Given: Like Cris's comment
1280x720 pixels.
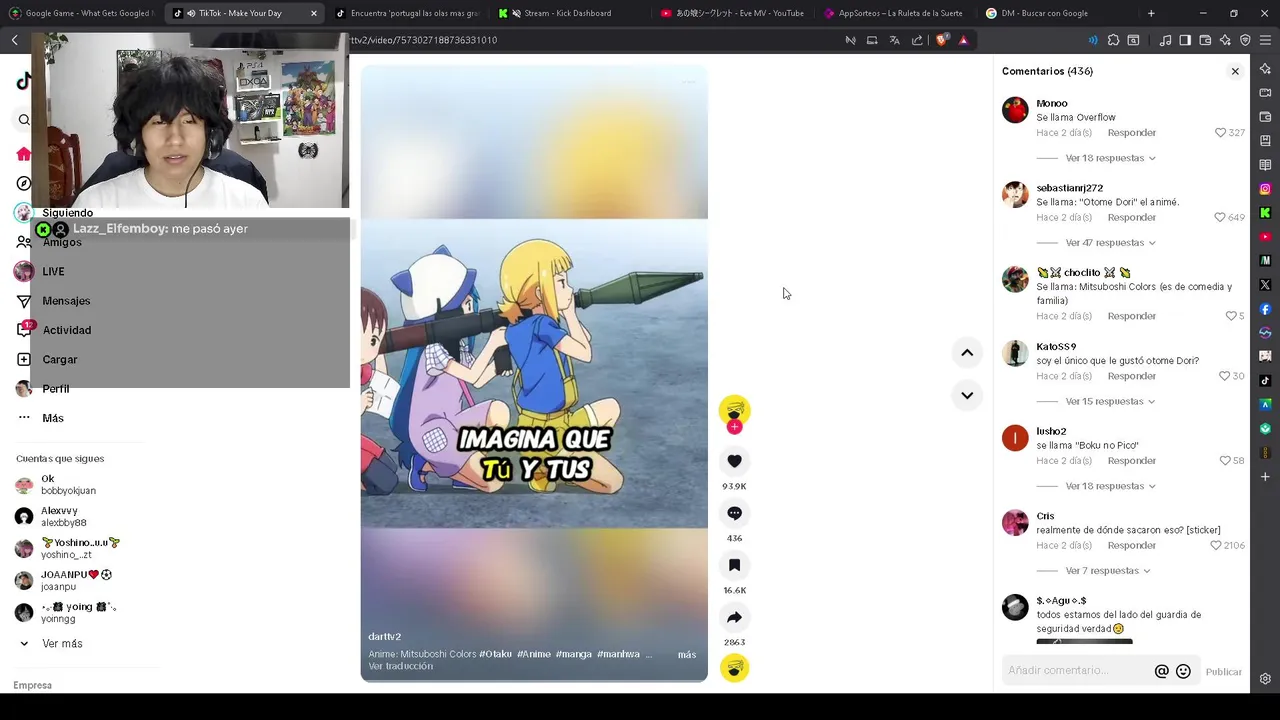Looking at the screenshot, I should [1216, 545].
